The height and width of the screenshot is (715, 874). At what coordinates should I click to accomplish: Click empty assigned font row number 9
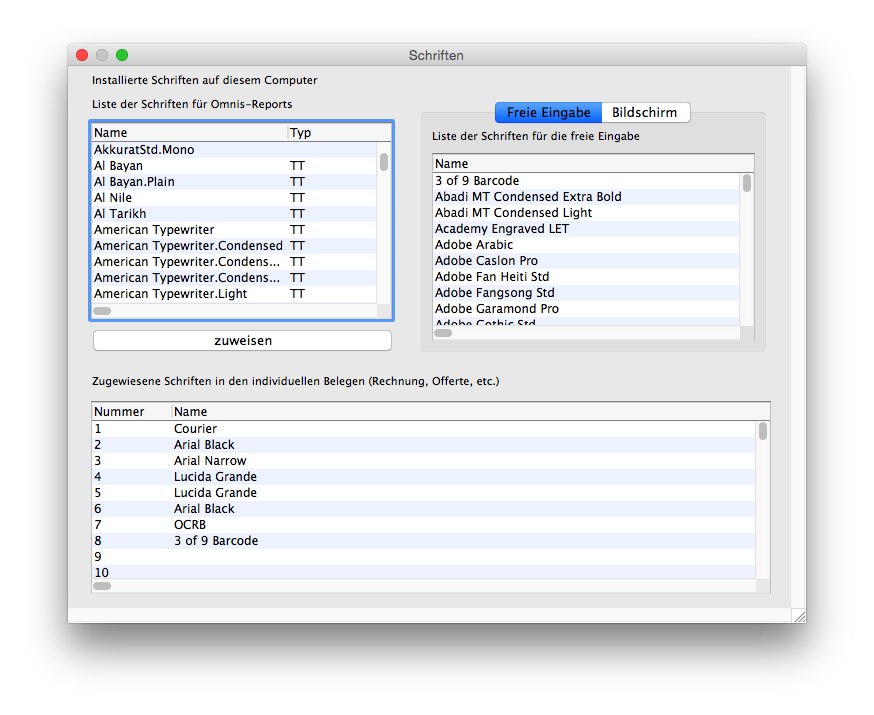coord(99,557)
